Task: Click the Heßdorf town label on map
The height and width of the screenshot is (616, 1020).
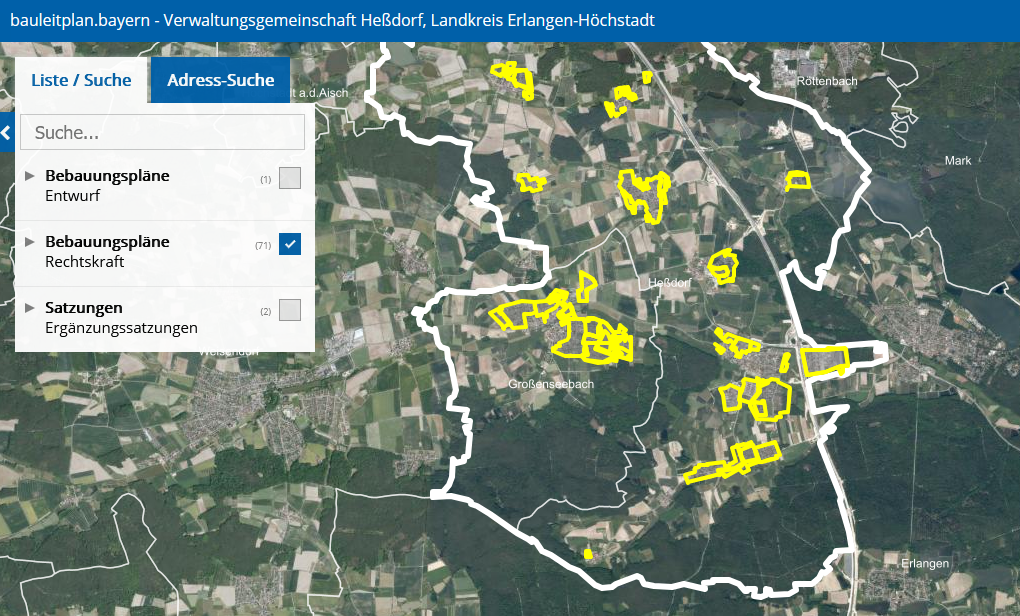Action: pos(670,283)
